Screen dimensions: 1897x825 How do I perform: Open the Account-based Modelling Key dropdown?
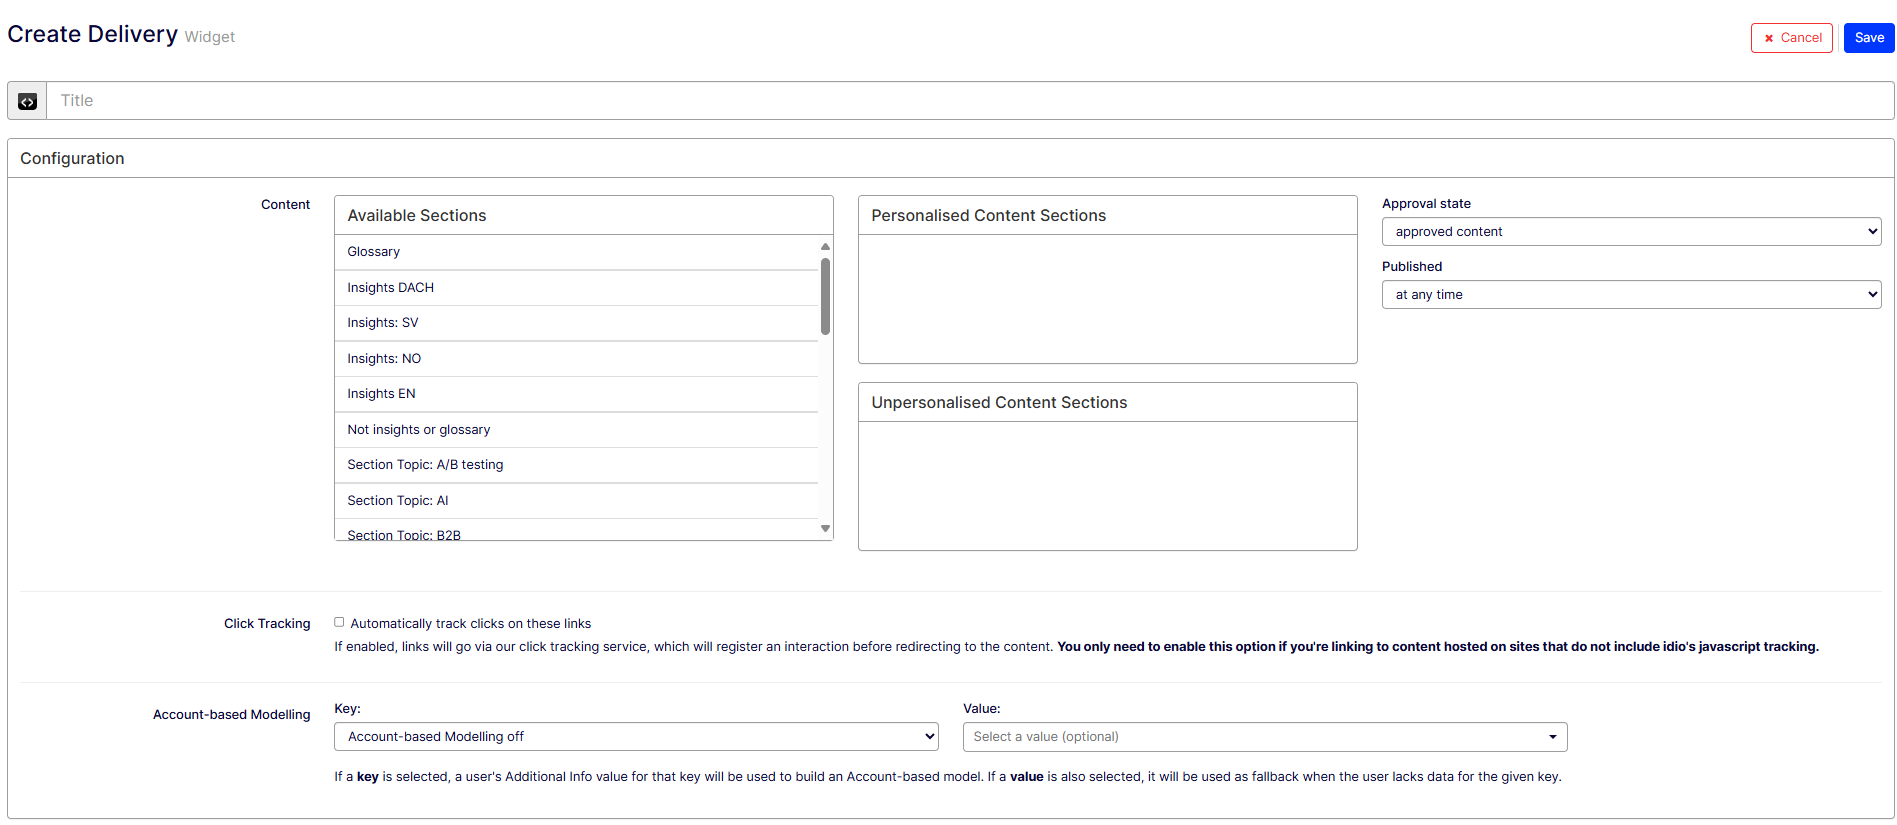pyautogui.click(x=636, y=737)
